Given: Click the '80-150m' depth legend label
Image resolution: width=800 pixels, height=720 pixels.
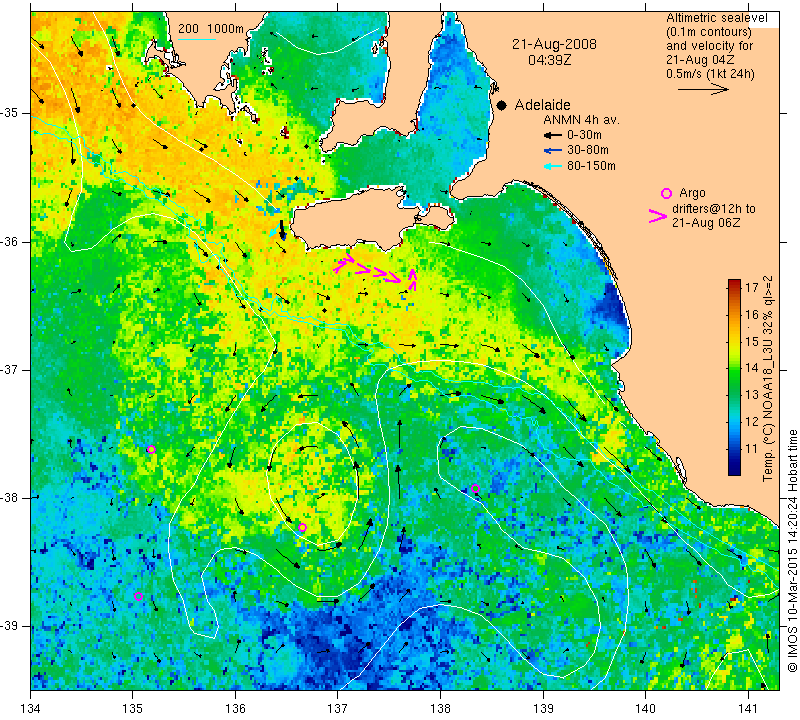Looking at the screenshot, I should tap(591, 166).
